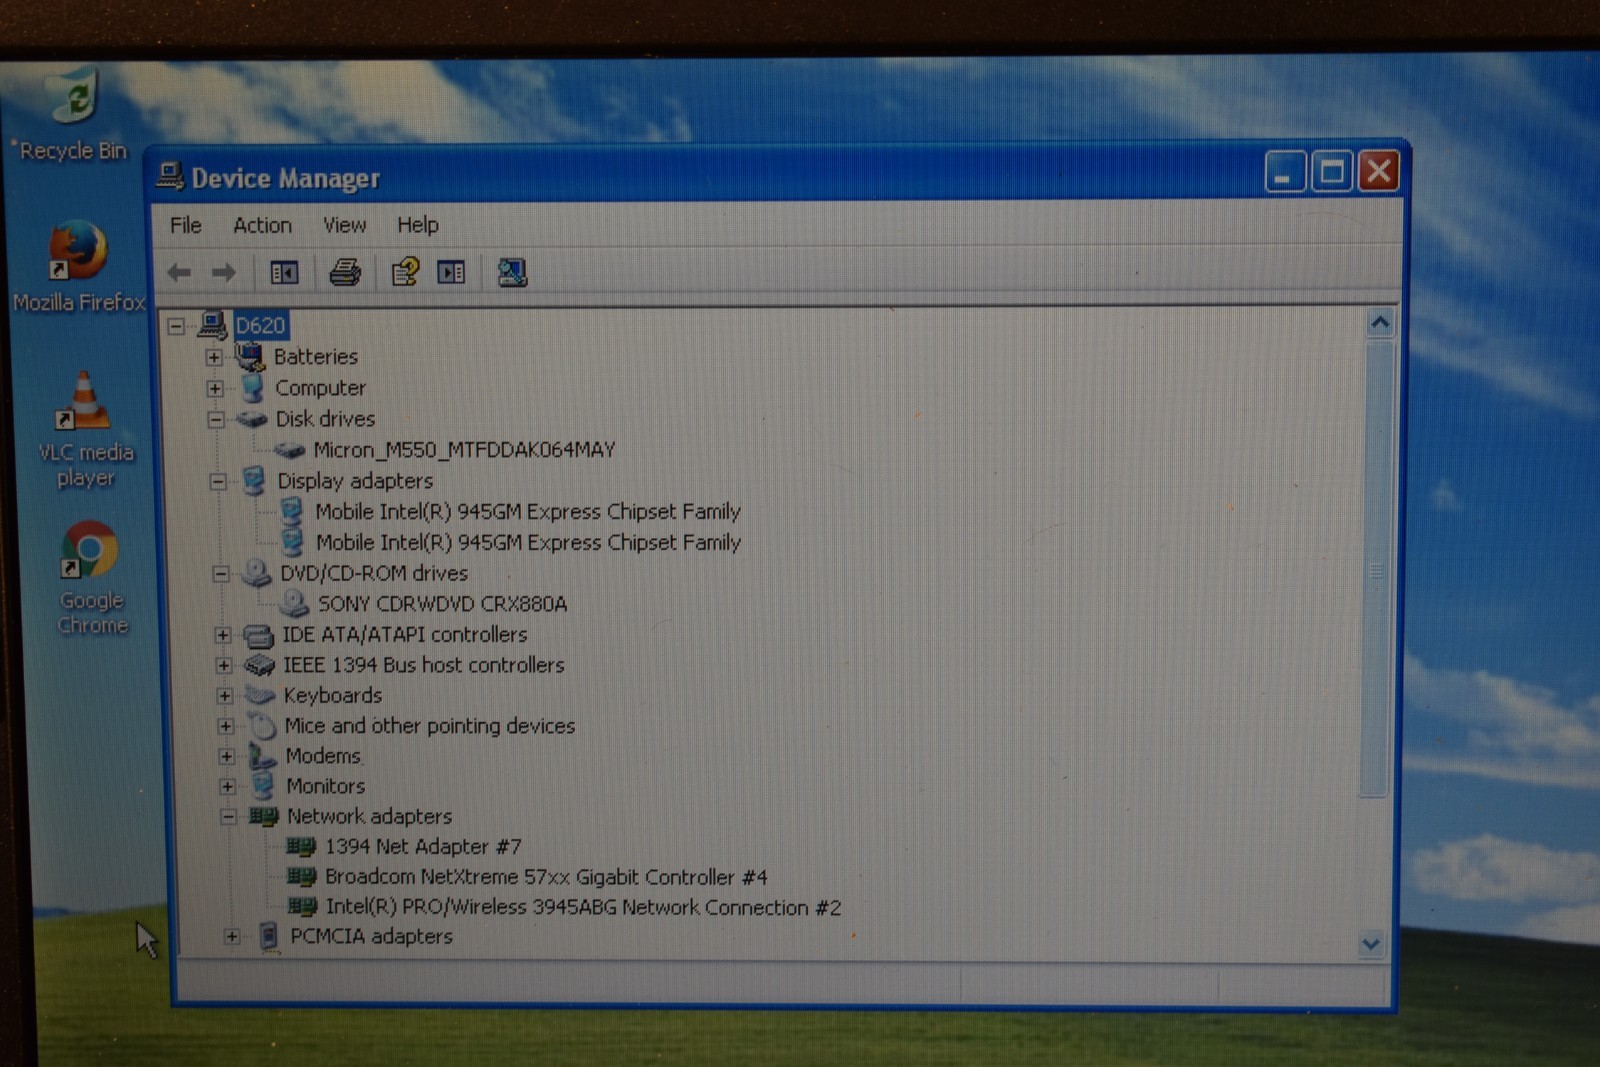The height and width of the screenshot is (1067, 1600).
Task: Expand IEEE 1394 Bus host controllers
Action: [224, 665]
